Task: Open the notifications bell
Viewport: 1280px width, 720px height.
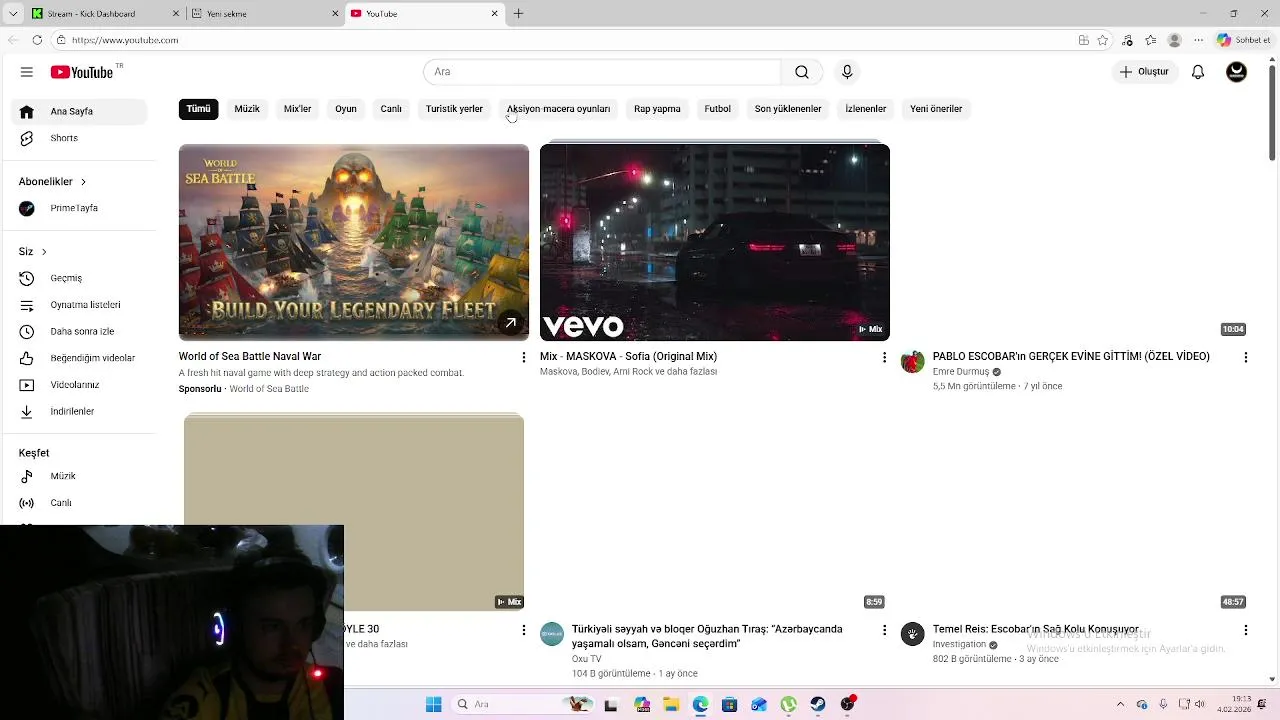Action: point(1198,72)
